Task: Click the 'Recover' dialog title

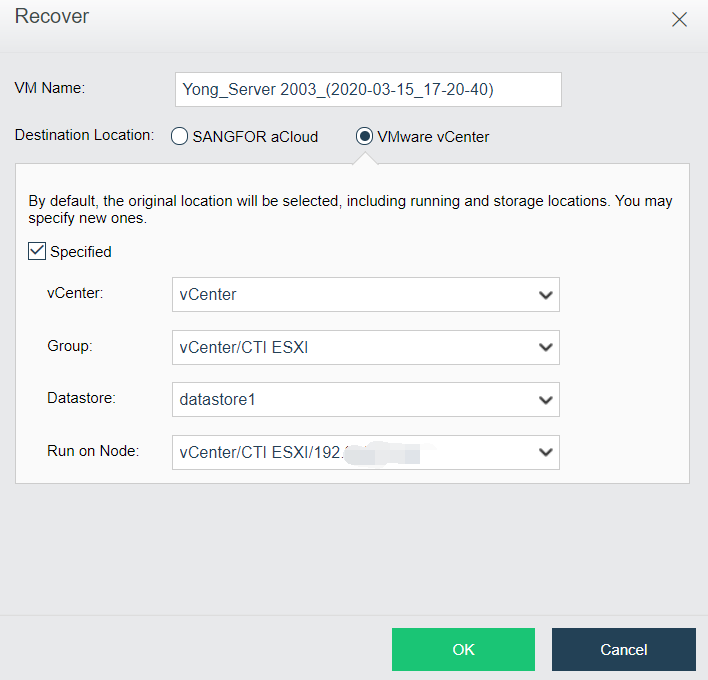Action: point(52,16)
